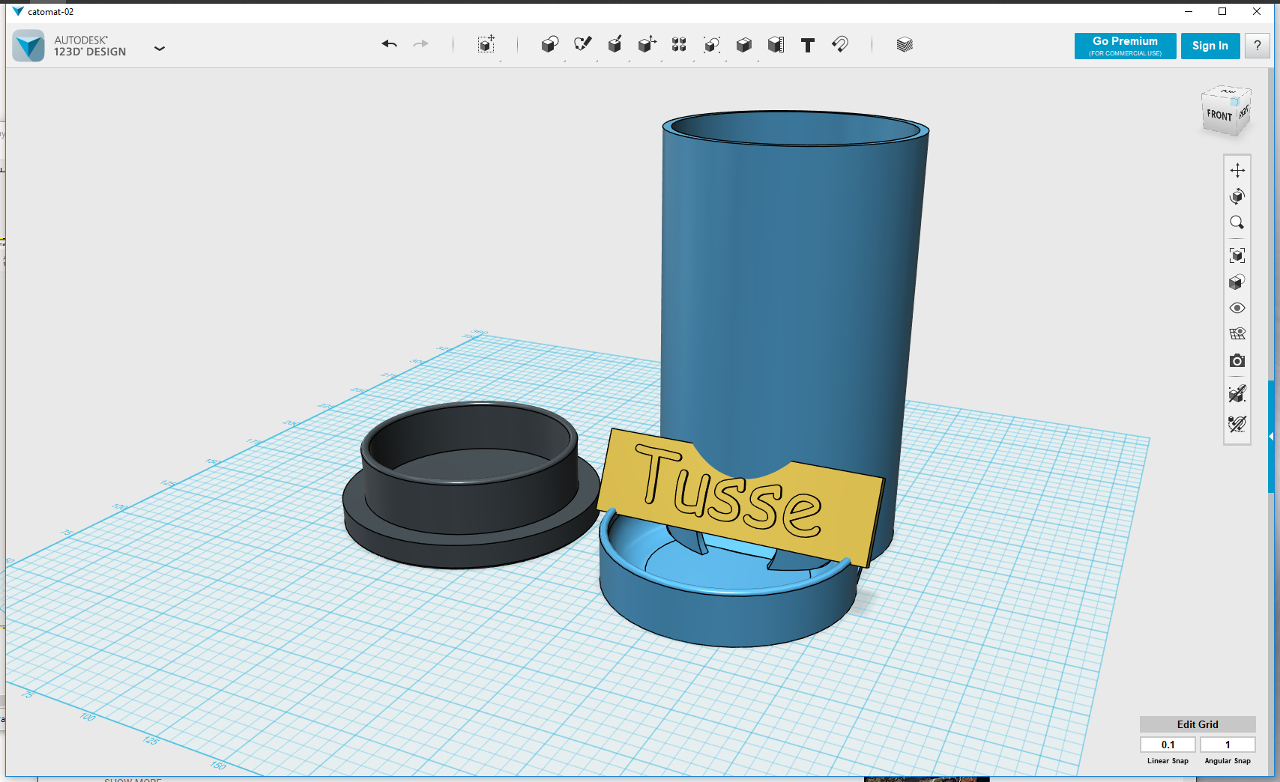Open the Help question mark button
1280x782 pixels.
1257,46
